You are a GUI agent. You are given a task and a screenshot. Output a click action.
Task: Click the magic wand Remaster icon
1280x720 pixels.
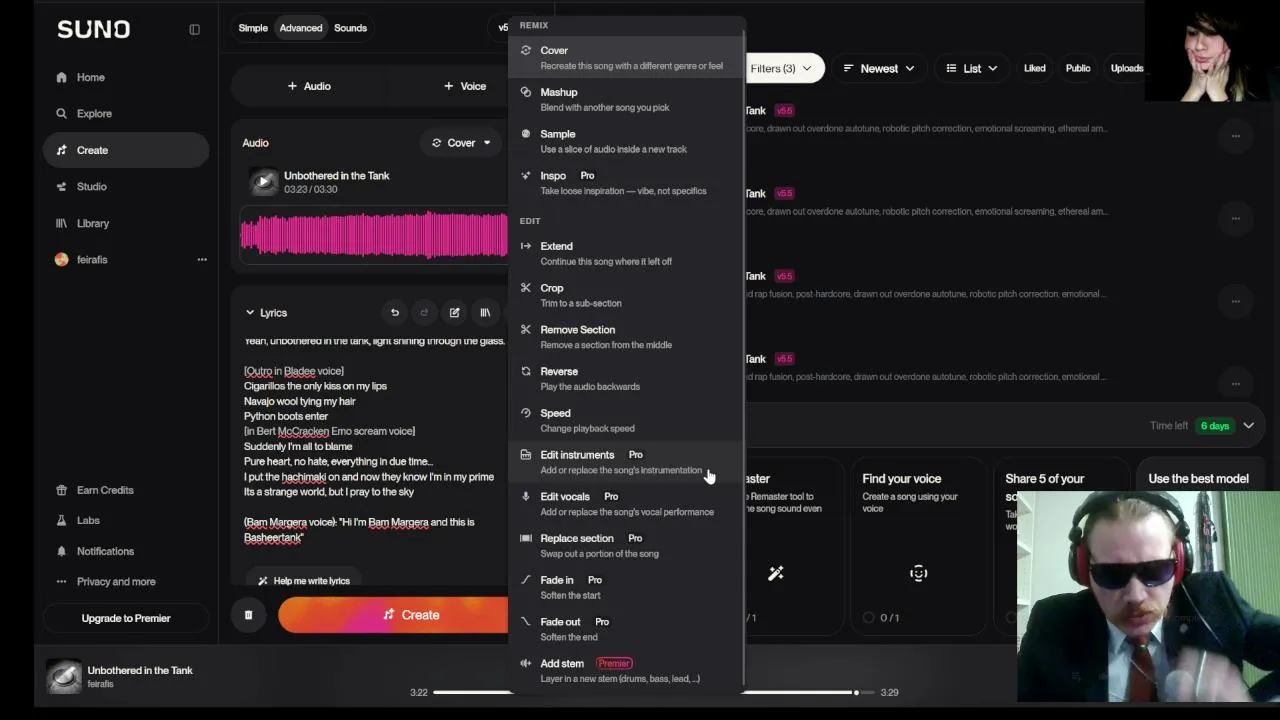pos(775,573)
